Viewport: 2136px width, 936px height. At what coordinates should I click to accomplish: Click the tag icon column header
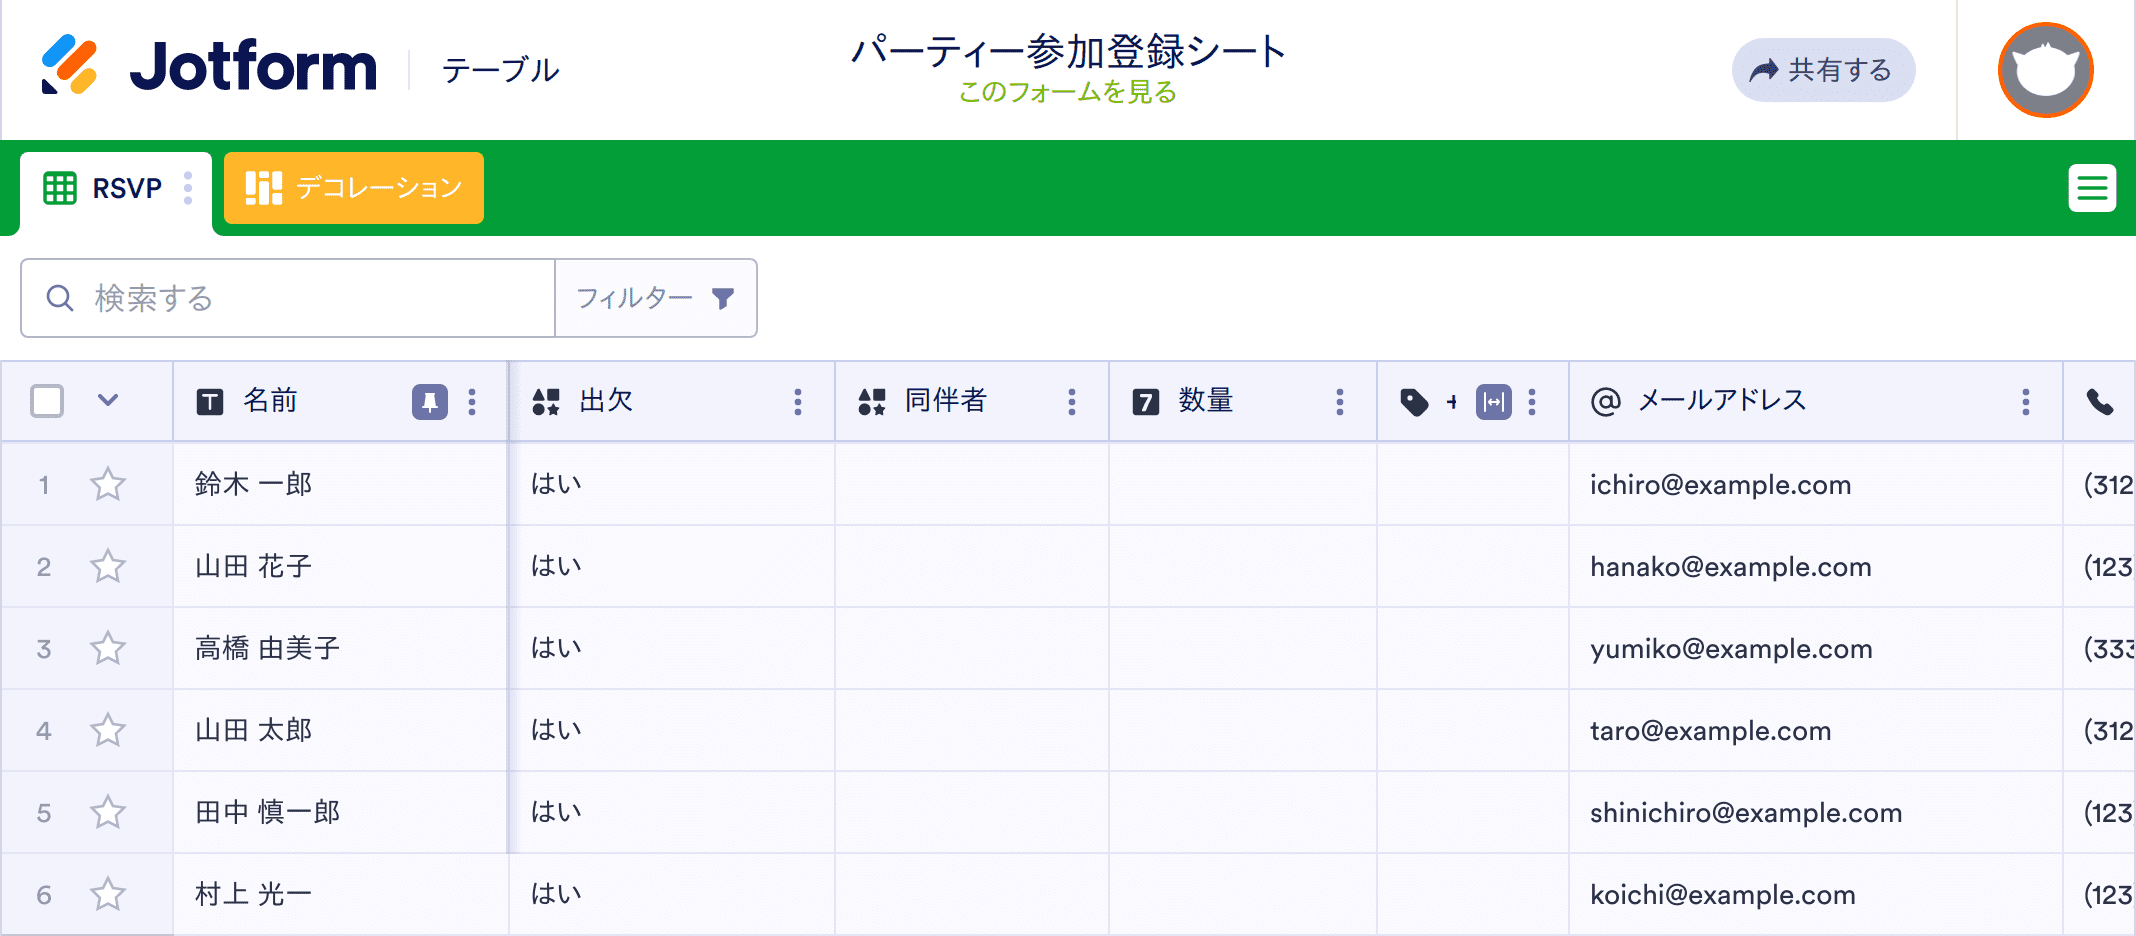tap(1414, 402)
